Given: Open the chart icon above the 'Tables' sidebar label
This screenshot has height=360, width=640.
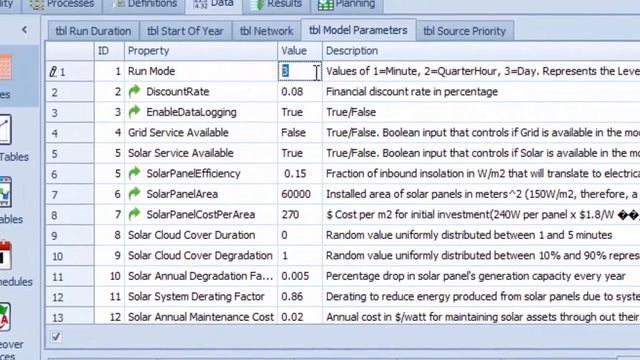Looking at the screenshot, I should point(5,130).
